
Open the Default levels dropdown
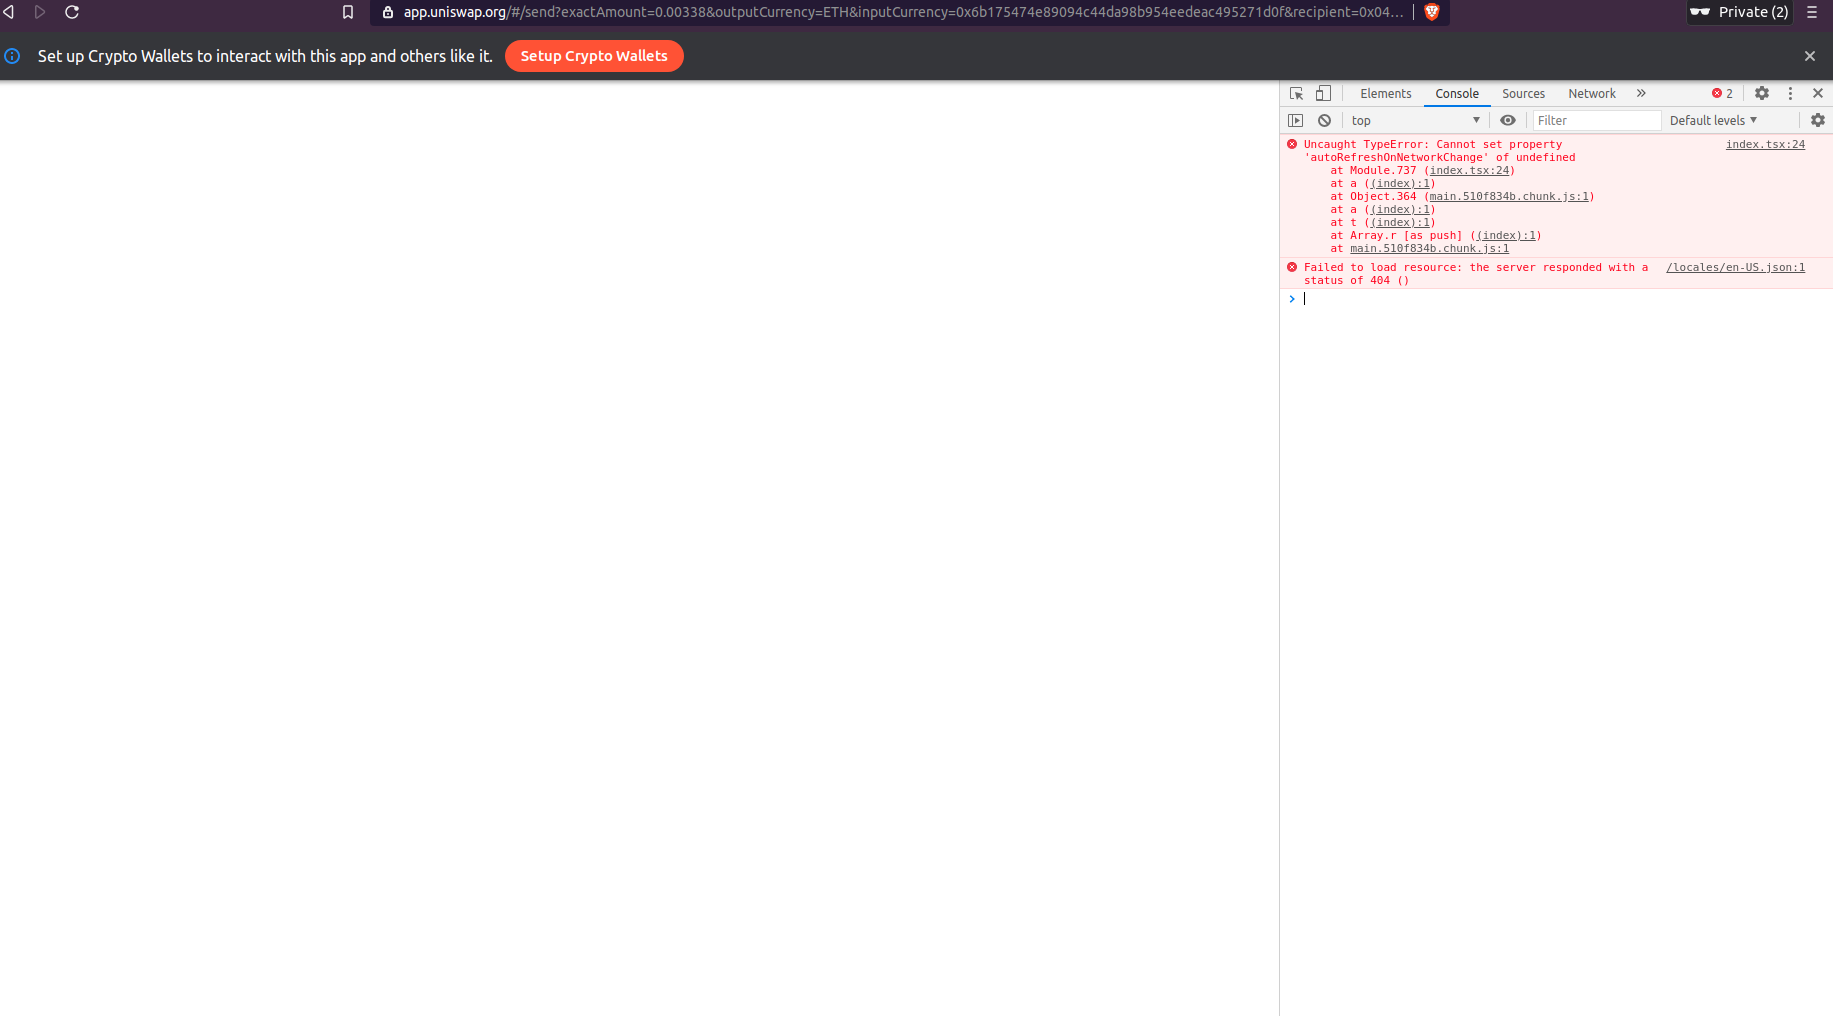tap(1712, 119)
